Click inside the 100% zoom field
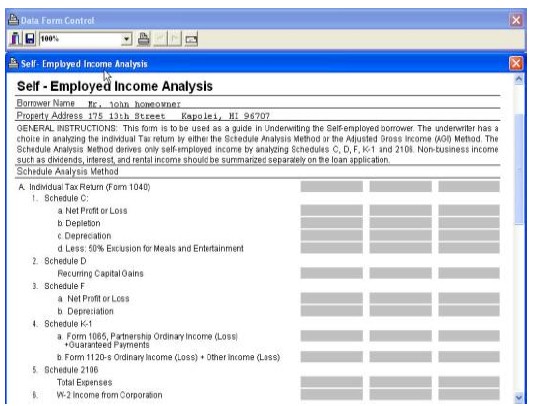 [x=81, y=39]
